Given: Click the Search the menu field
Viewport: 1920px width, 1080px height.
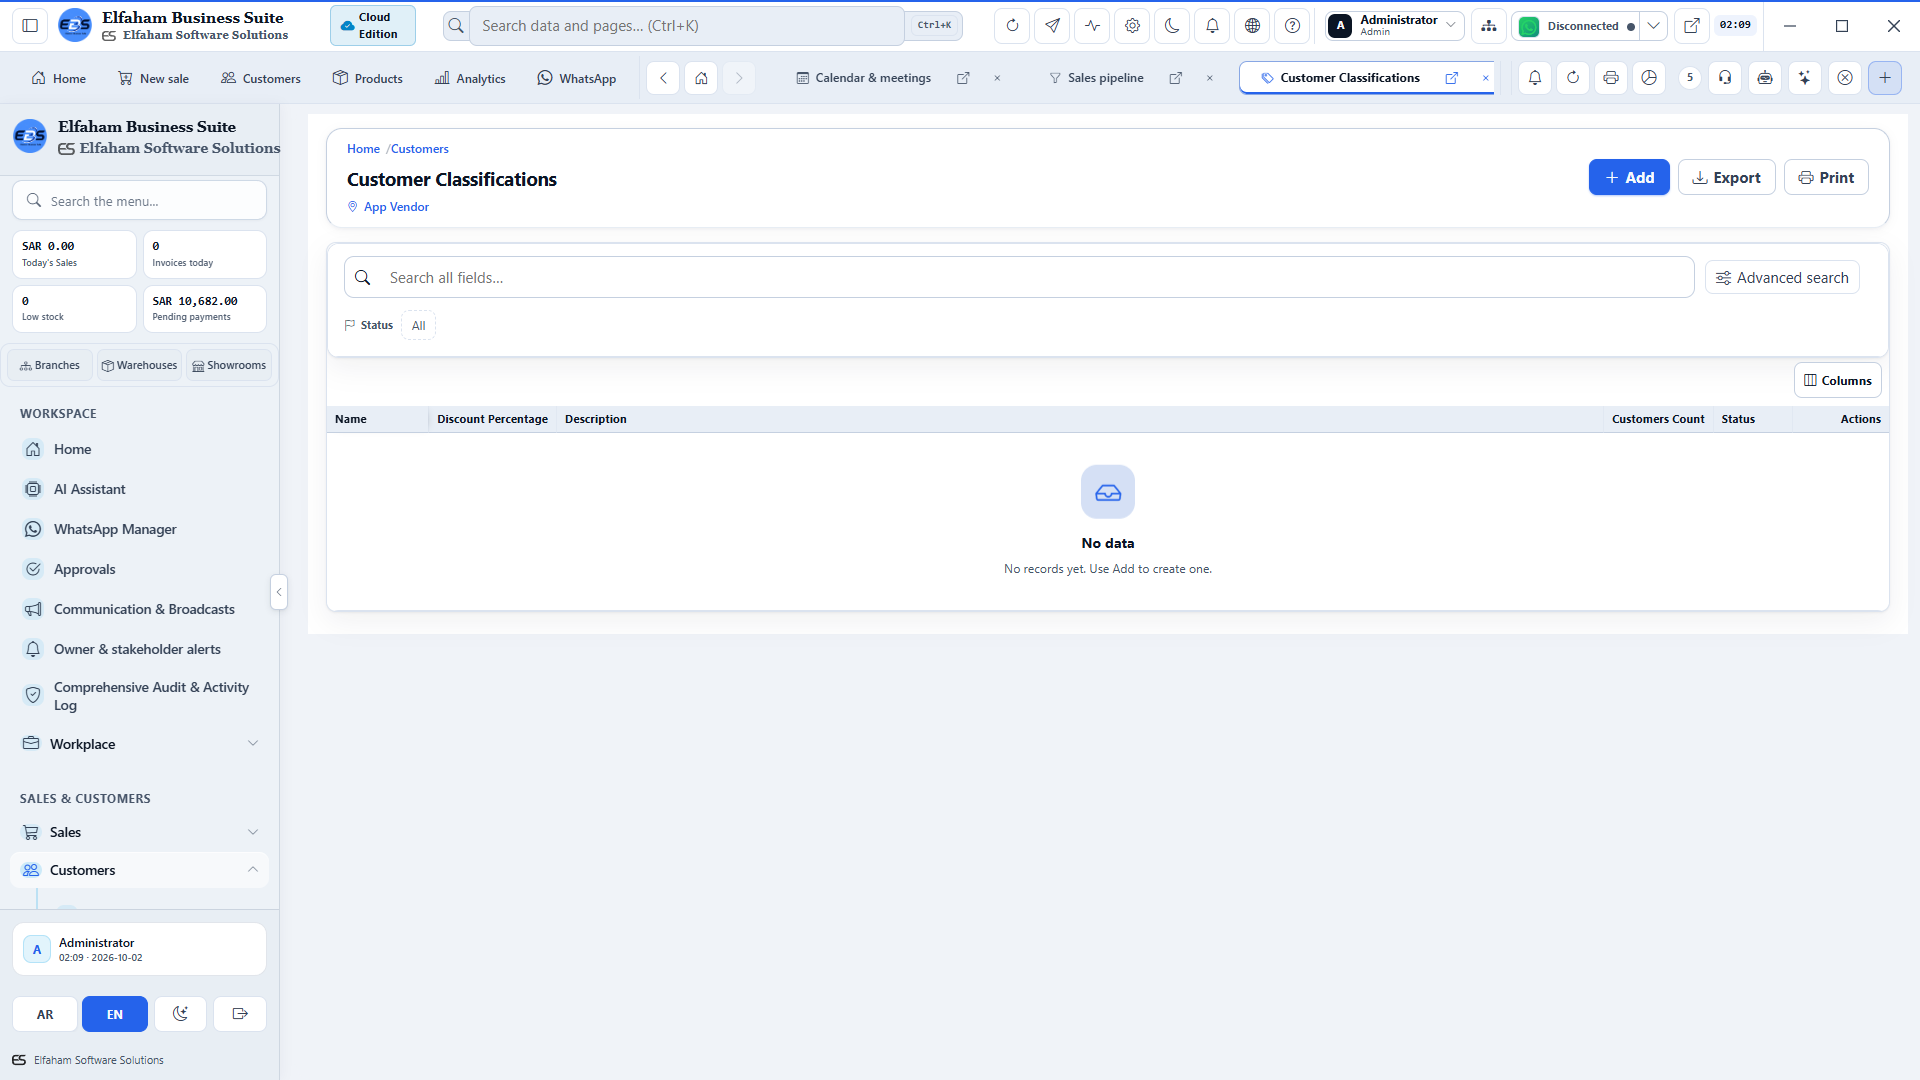Looking at the screenshot, I should coord(139,201).
